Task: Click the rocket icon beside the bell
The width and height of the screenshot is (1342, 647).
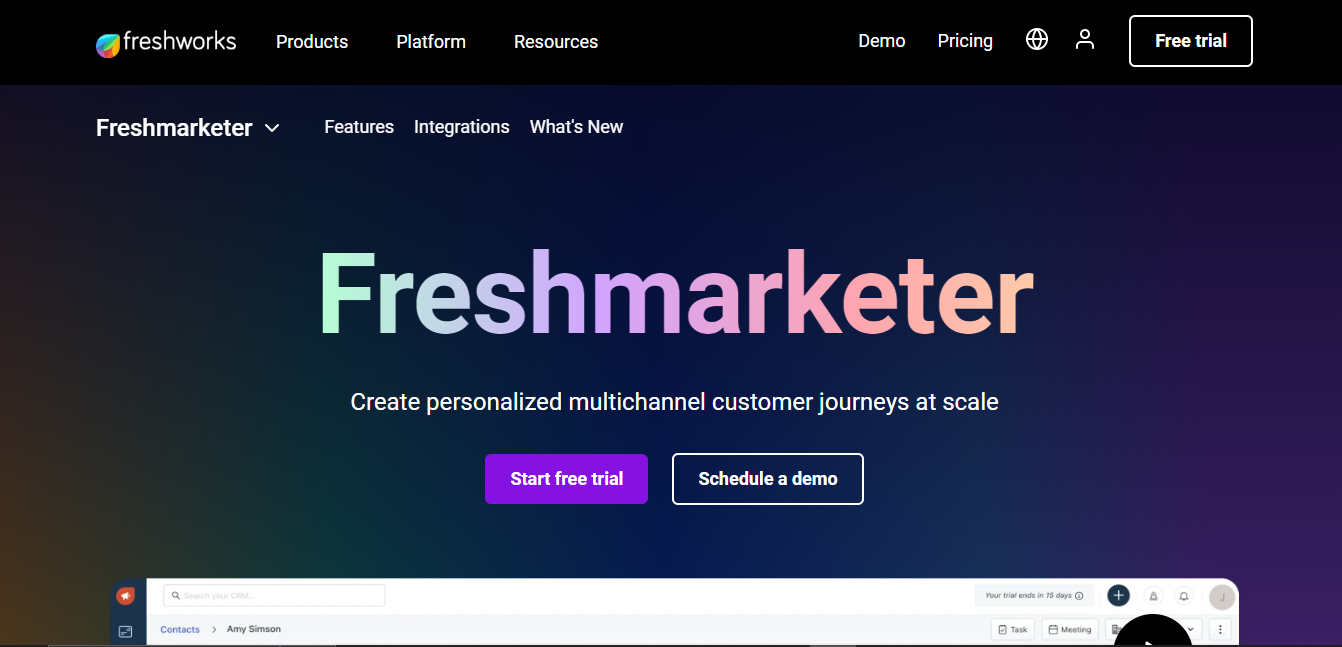Action: [1152, 596]
